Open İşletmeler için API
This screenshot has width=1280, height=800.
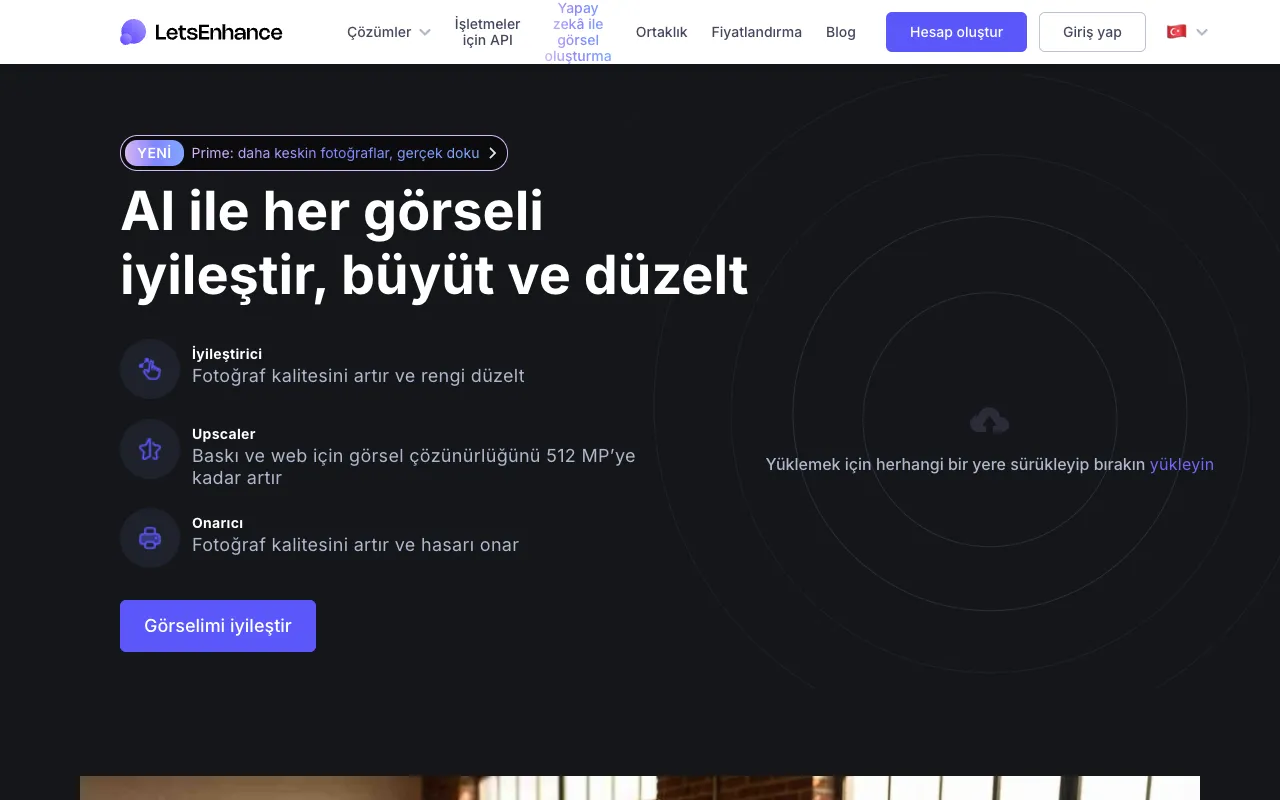point(487,32)
